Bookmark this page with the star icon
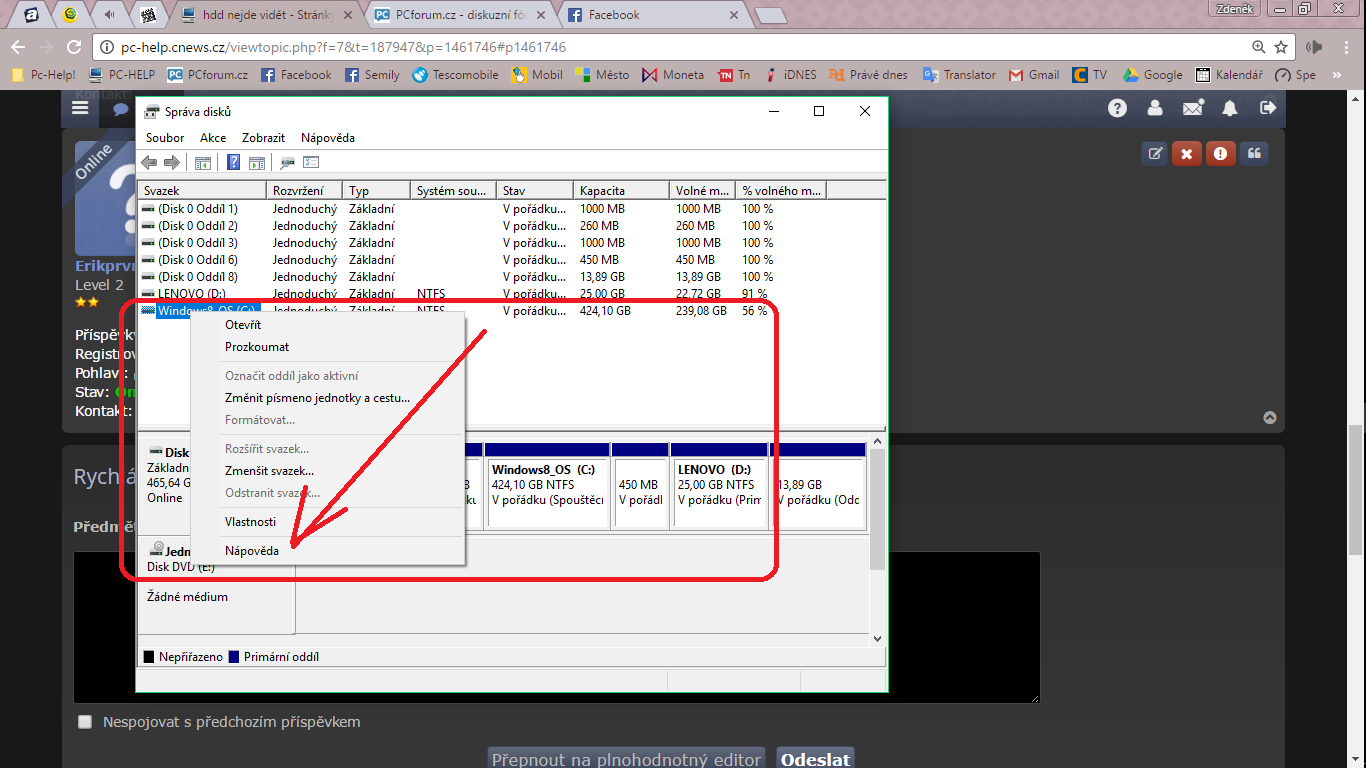 [x=1281, y=47]
